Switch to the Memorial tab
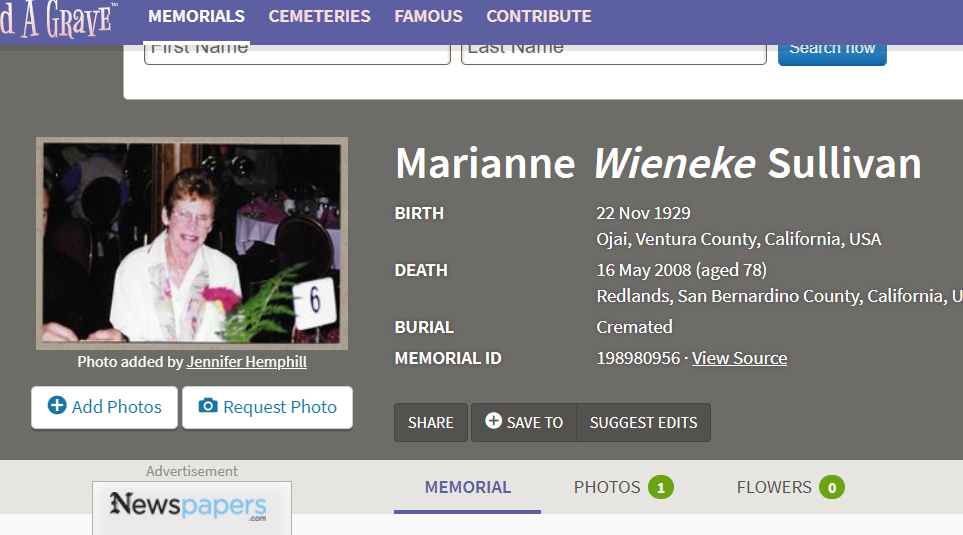 467,487
